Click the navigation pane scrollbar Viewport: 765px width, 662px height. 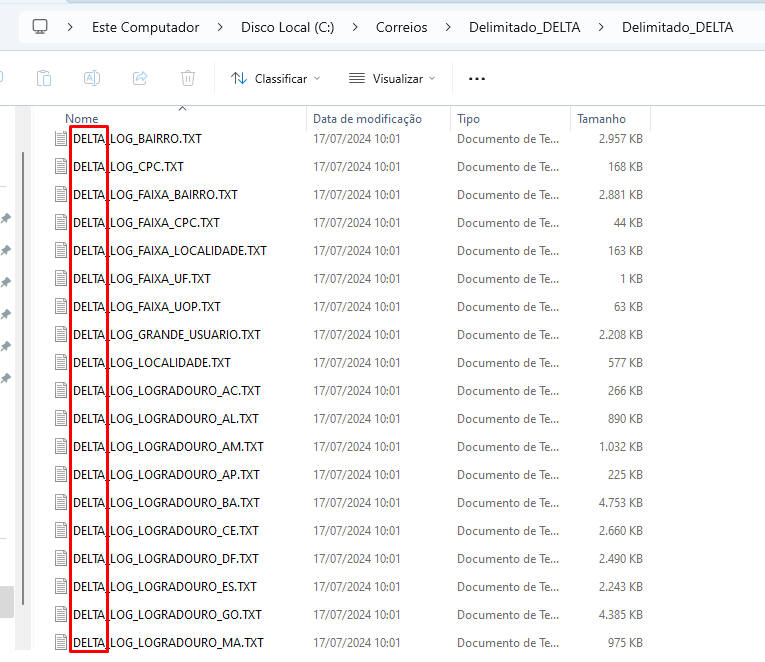tap(23, 378)
